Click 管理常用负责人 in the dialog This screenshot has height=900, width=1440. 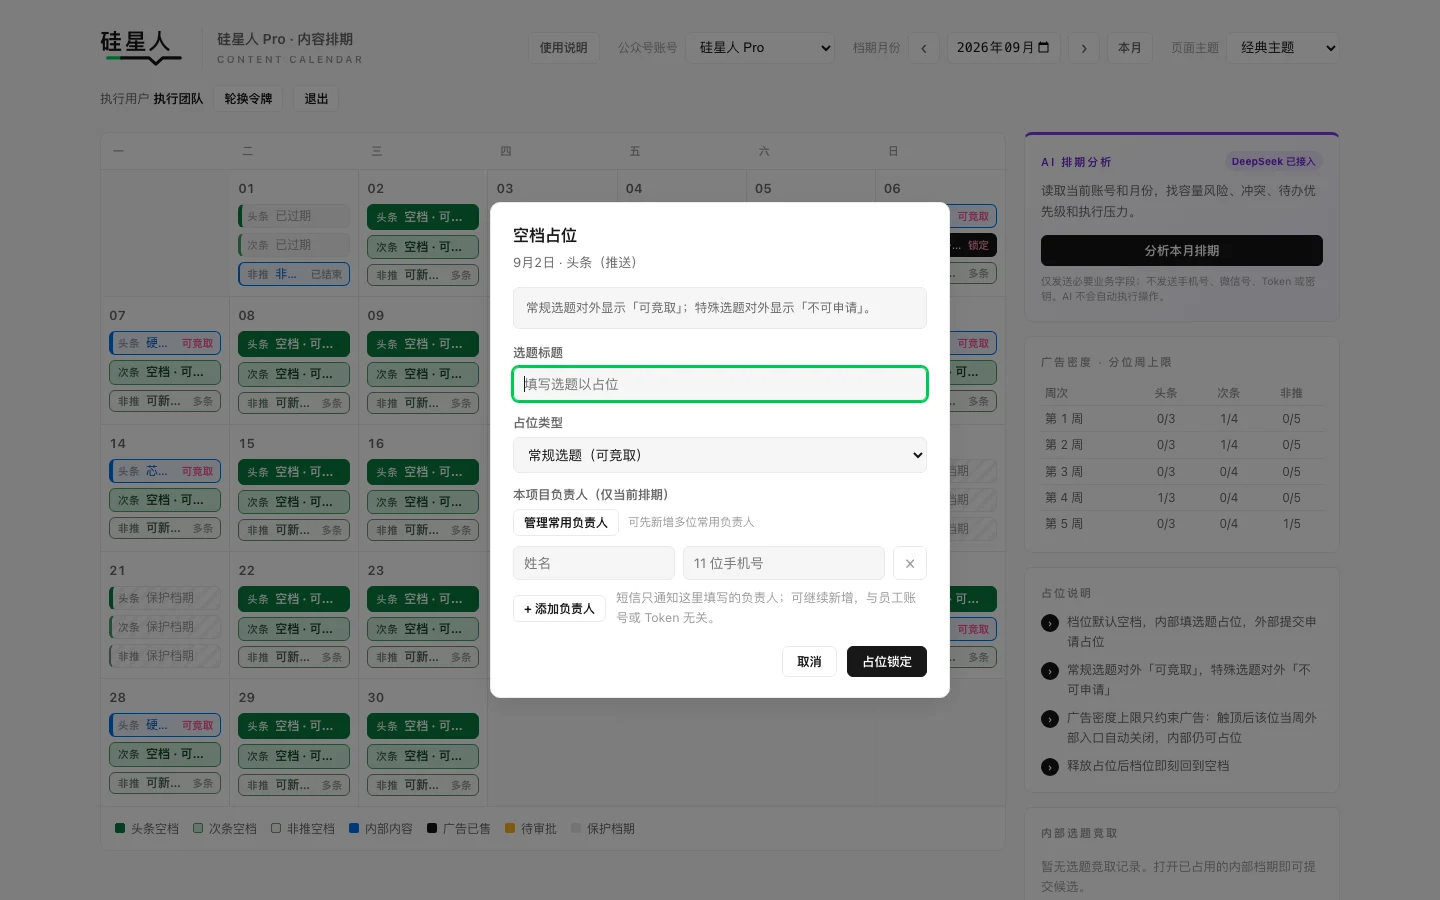(566, 522)
